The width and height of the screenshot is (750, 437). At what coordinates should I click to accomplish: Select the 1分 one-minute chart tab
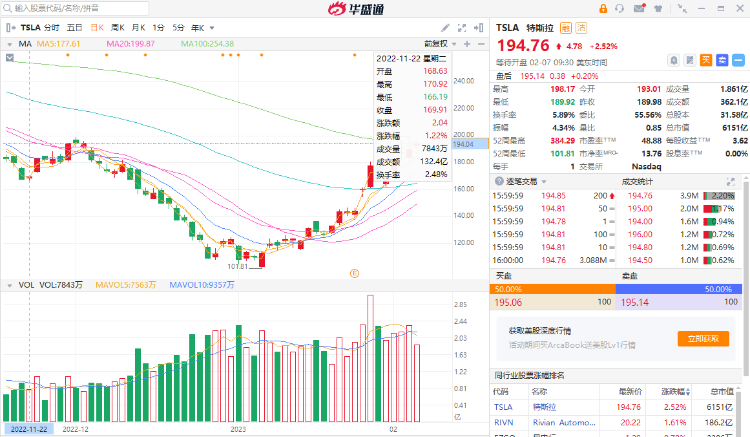158,28
